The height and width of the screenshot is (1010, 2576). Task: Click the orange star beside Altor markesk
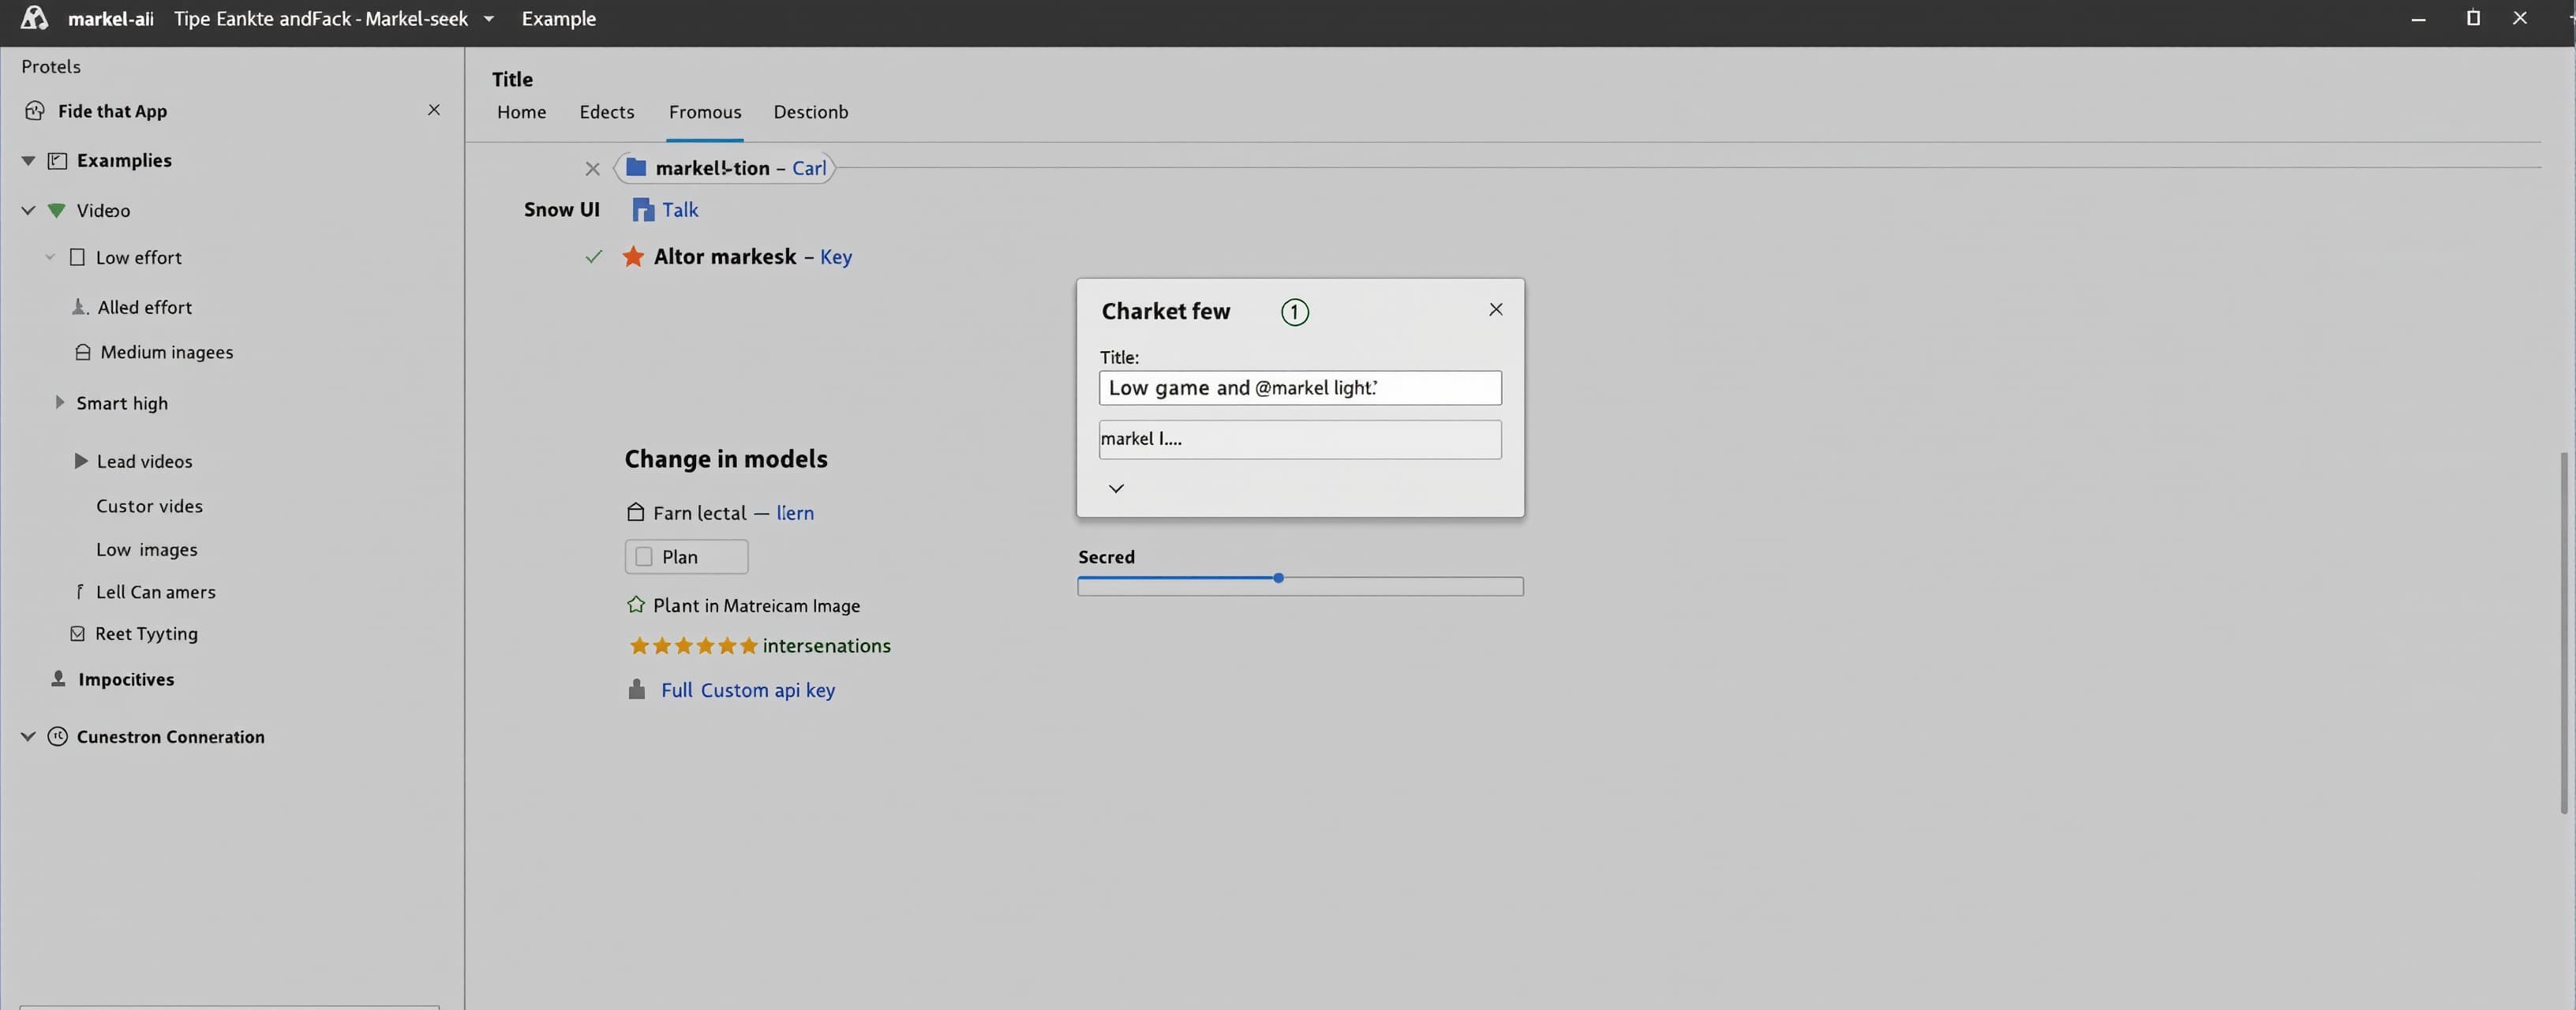[633, 257]
